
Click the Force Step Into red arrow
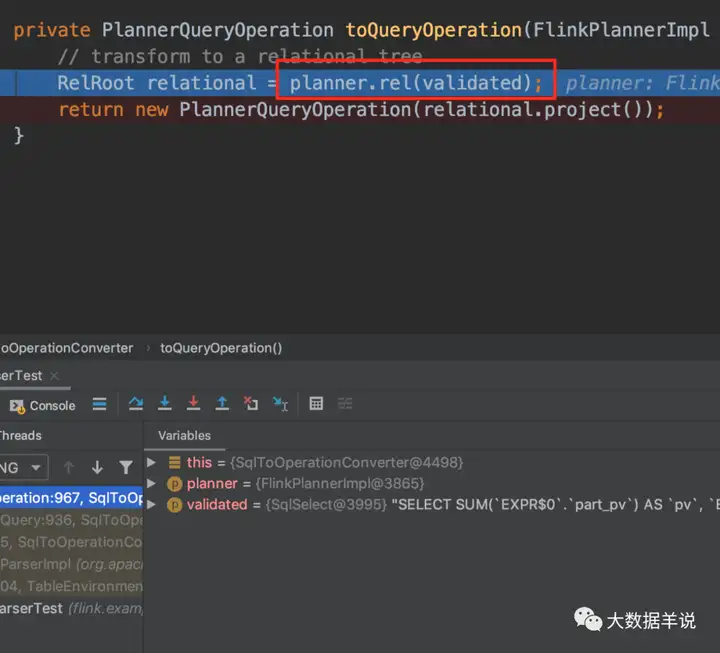click(x=193, y=404)
